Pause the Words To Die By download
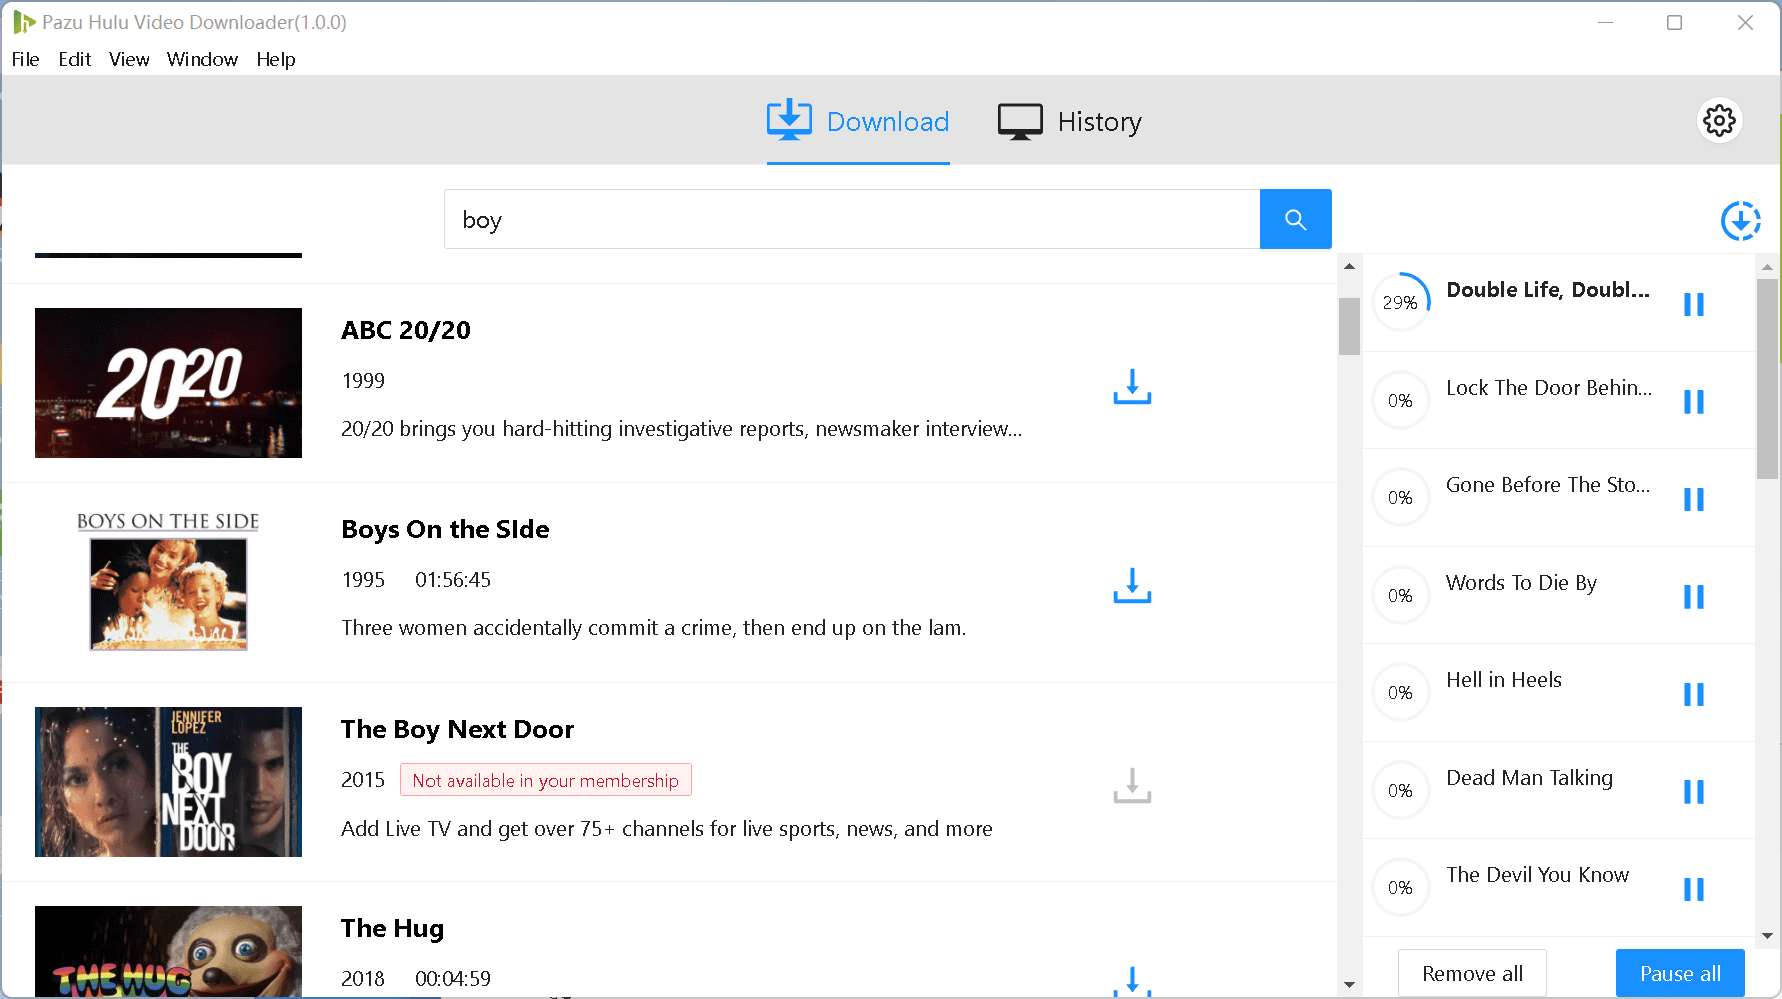 (x=1693, y=597)
